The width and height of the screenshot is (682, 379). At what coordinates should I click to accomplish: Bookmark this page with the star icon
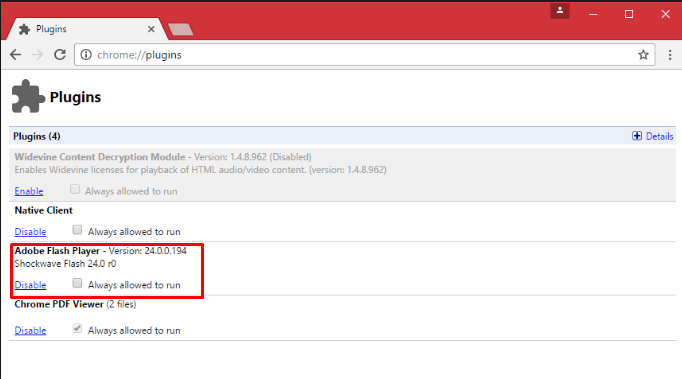pyautogui.click(x=643, y=55)
